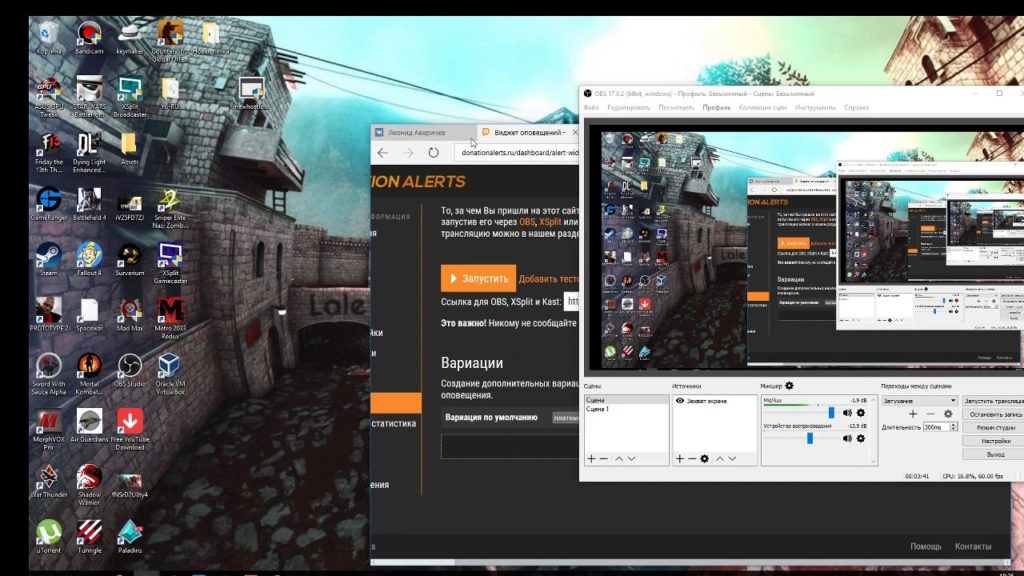Hide the Захват экрана source with eye icon
Screen dimensions: 1024x576
pyautogui.click(x=679, y=400)
